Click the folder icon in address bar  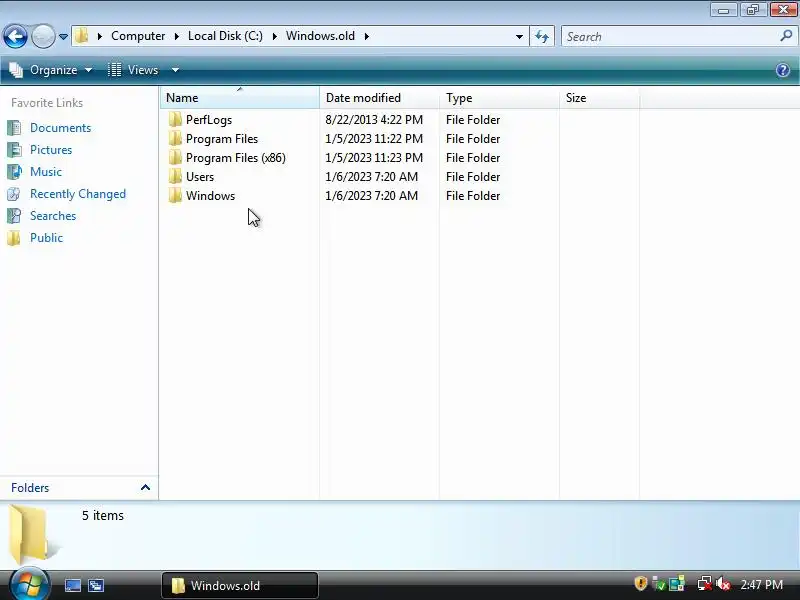click(x=81, y=36)
